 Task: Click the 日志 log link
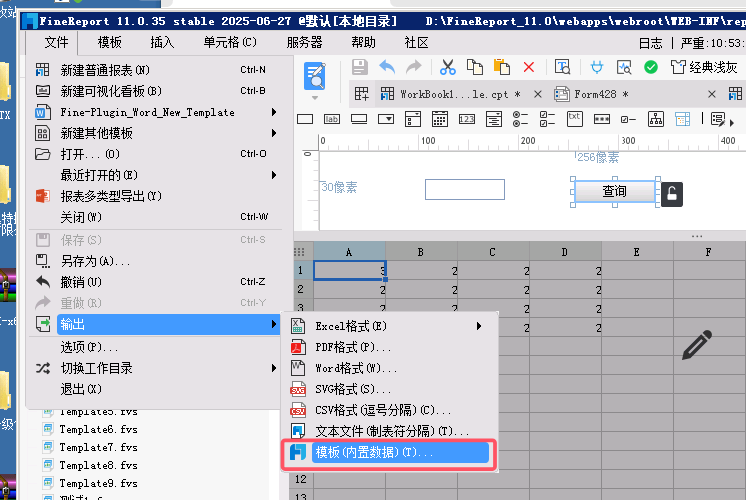tap(650, 43)
